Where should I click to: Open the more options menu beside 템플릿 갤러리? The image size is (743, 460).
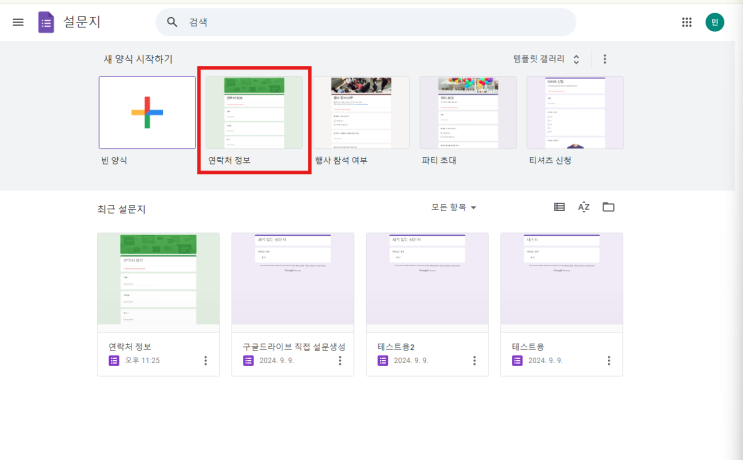pos(605,59)
